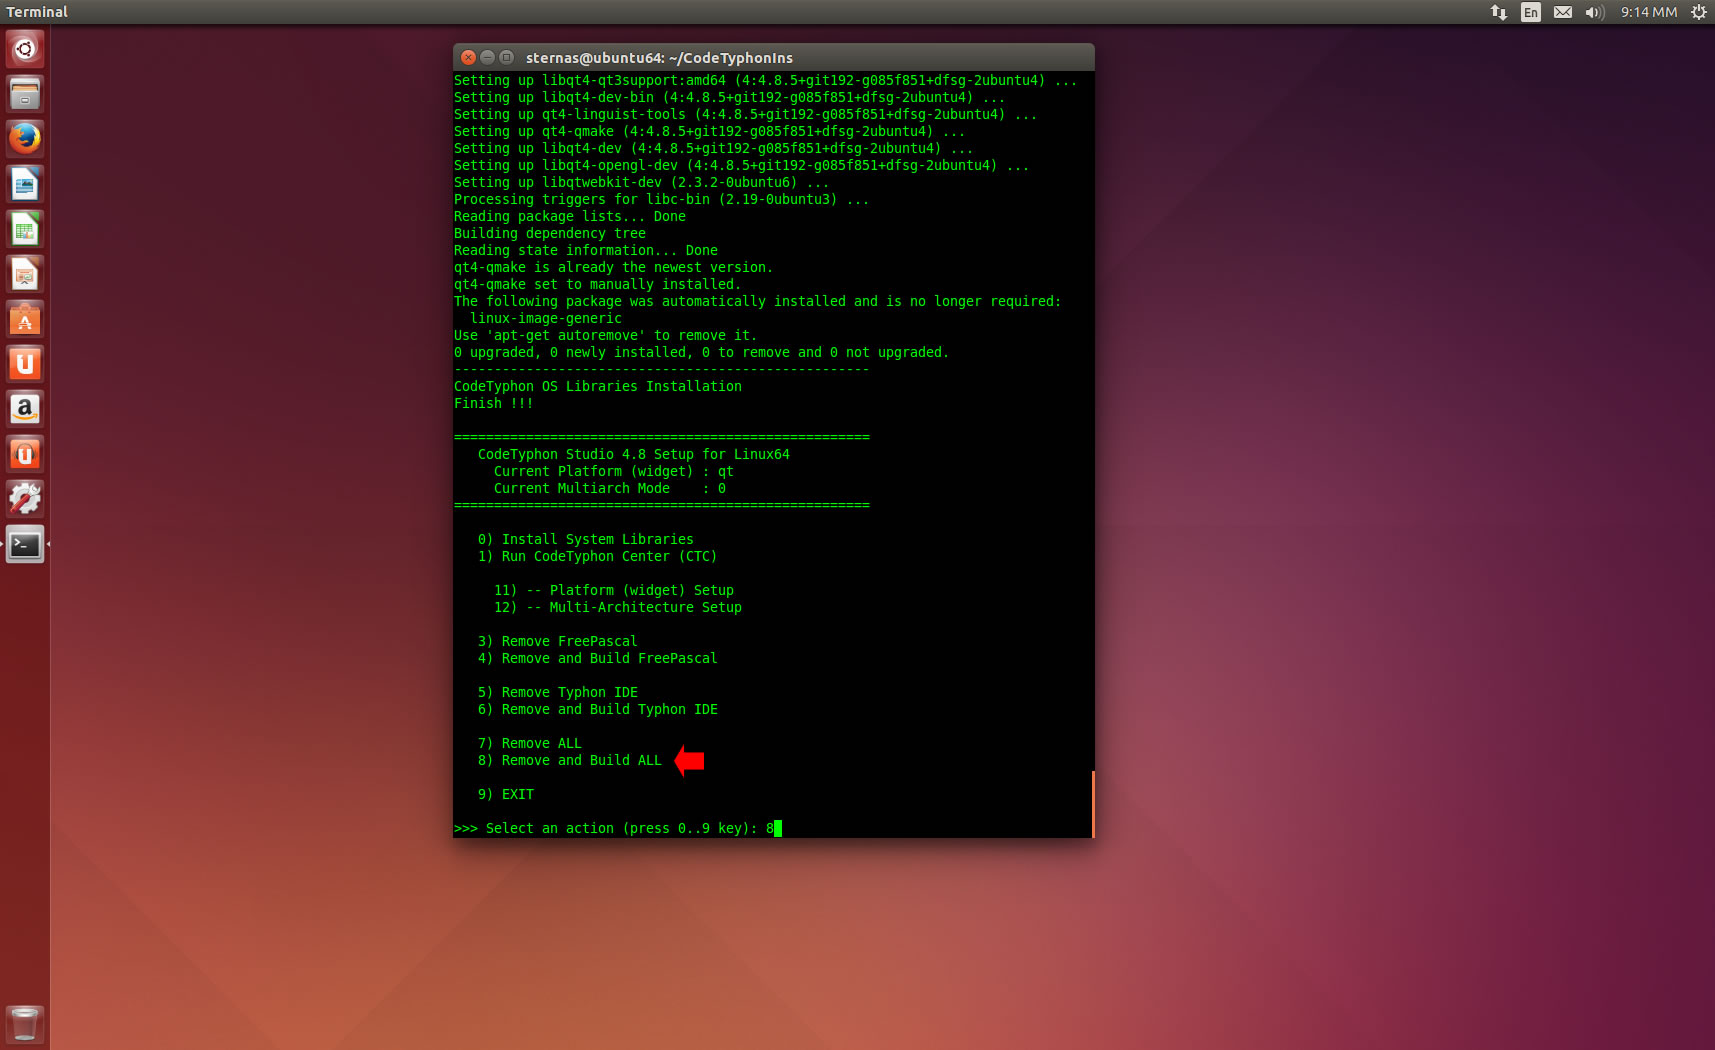Click the '12) -- Multi-Architecture Setup' line
The height and width of the screenshot is (1050, 1715).
tap(617, 607)
